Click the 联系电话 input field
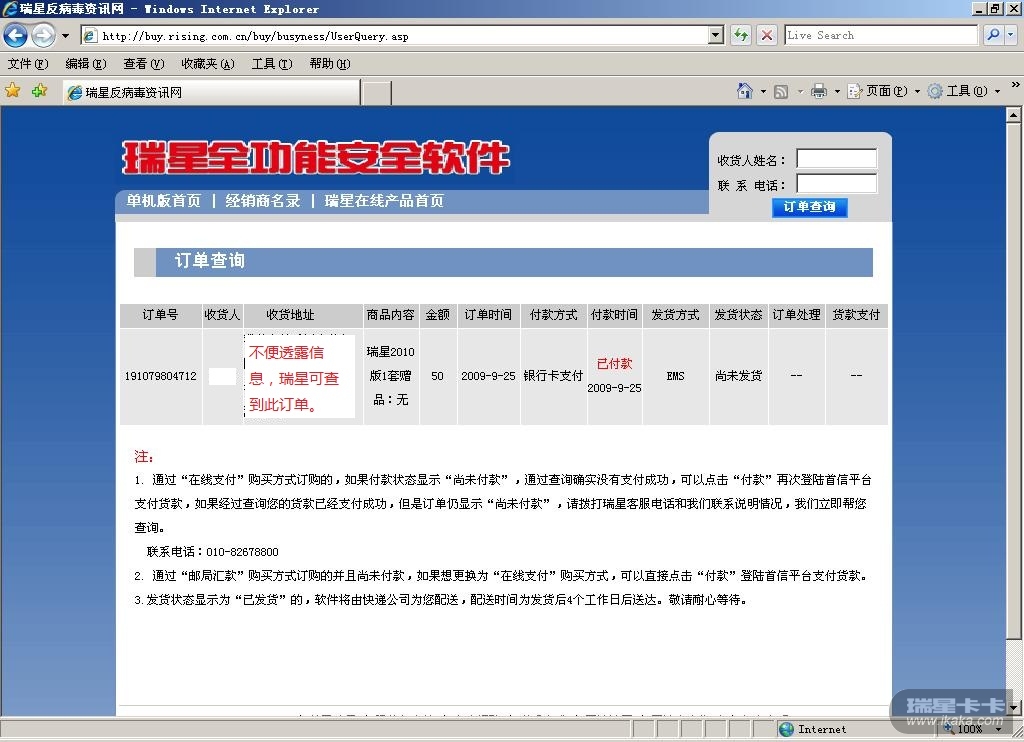Screen dimensions: 1024x742 (x=837, y=184)
